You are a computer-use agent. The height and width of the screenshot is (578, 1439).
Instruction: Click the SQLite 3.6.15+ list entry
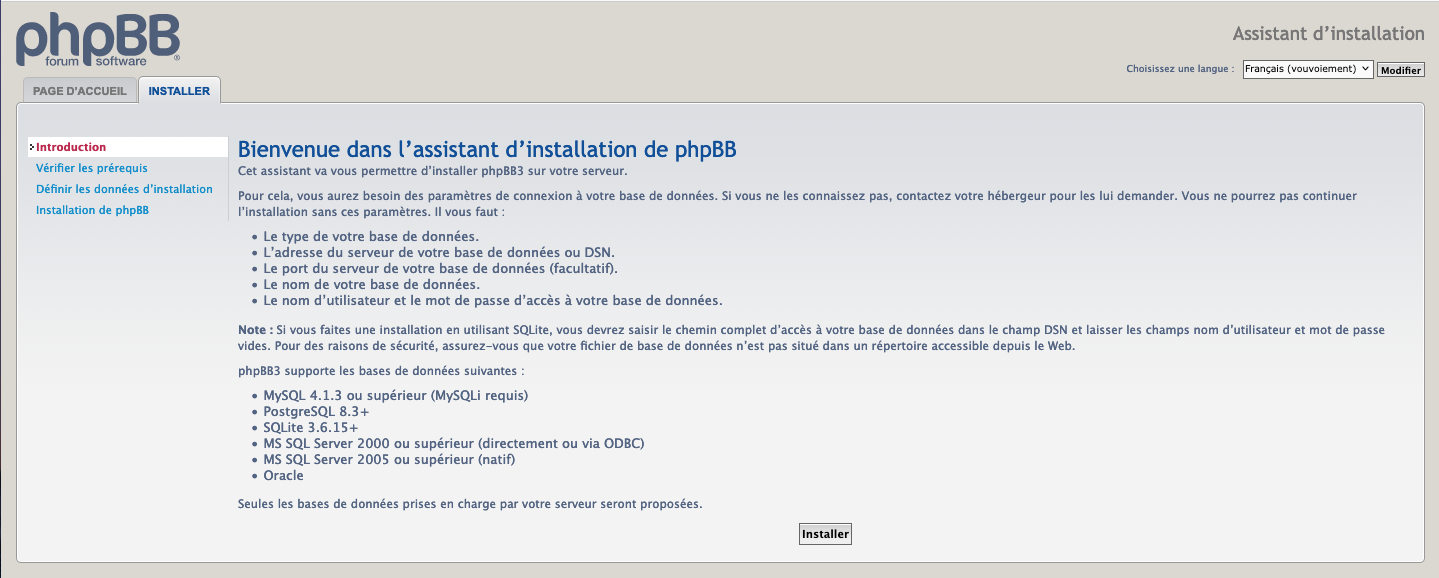point(310,427)
